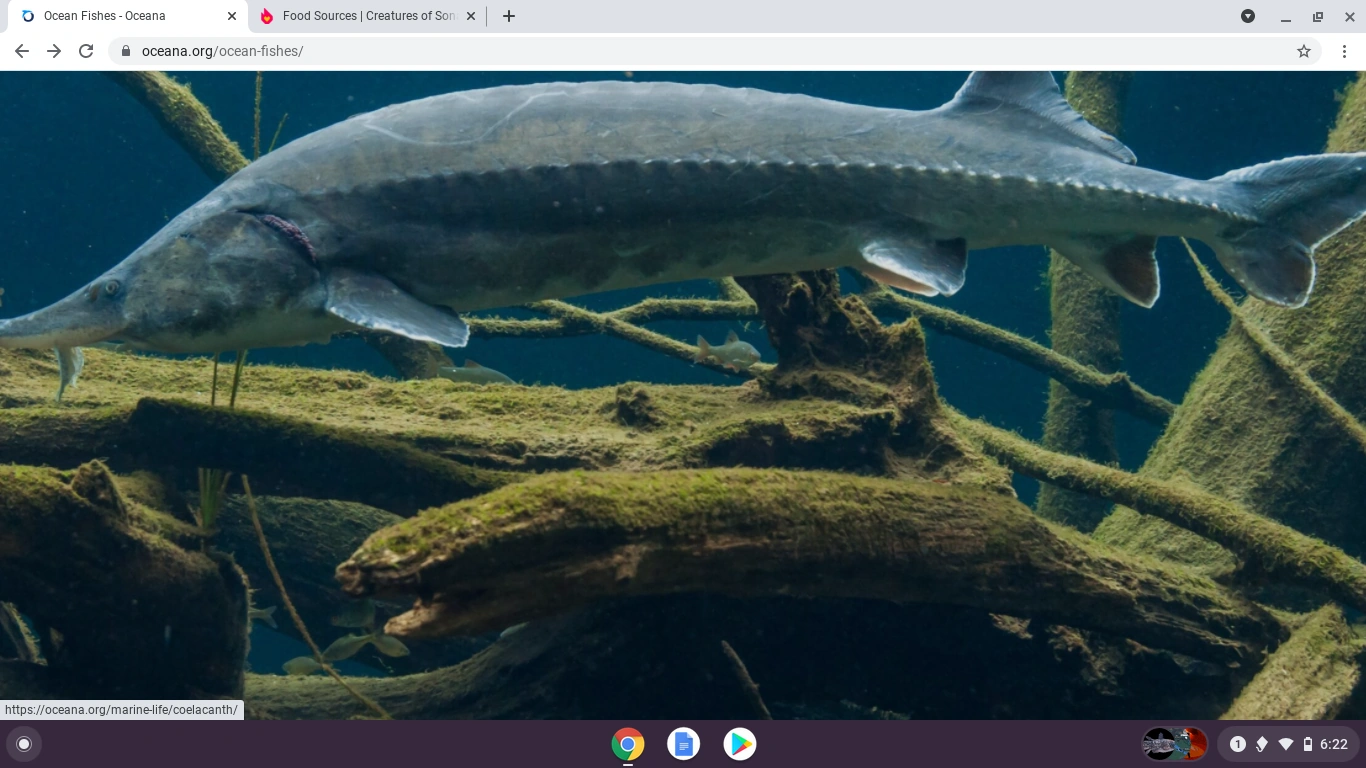The width and height of the screenshot is (1366, 768).
Task: Navigate back to the previous page
Action: pyautogui.click(x=21, y=50)
